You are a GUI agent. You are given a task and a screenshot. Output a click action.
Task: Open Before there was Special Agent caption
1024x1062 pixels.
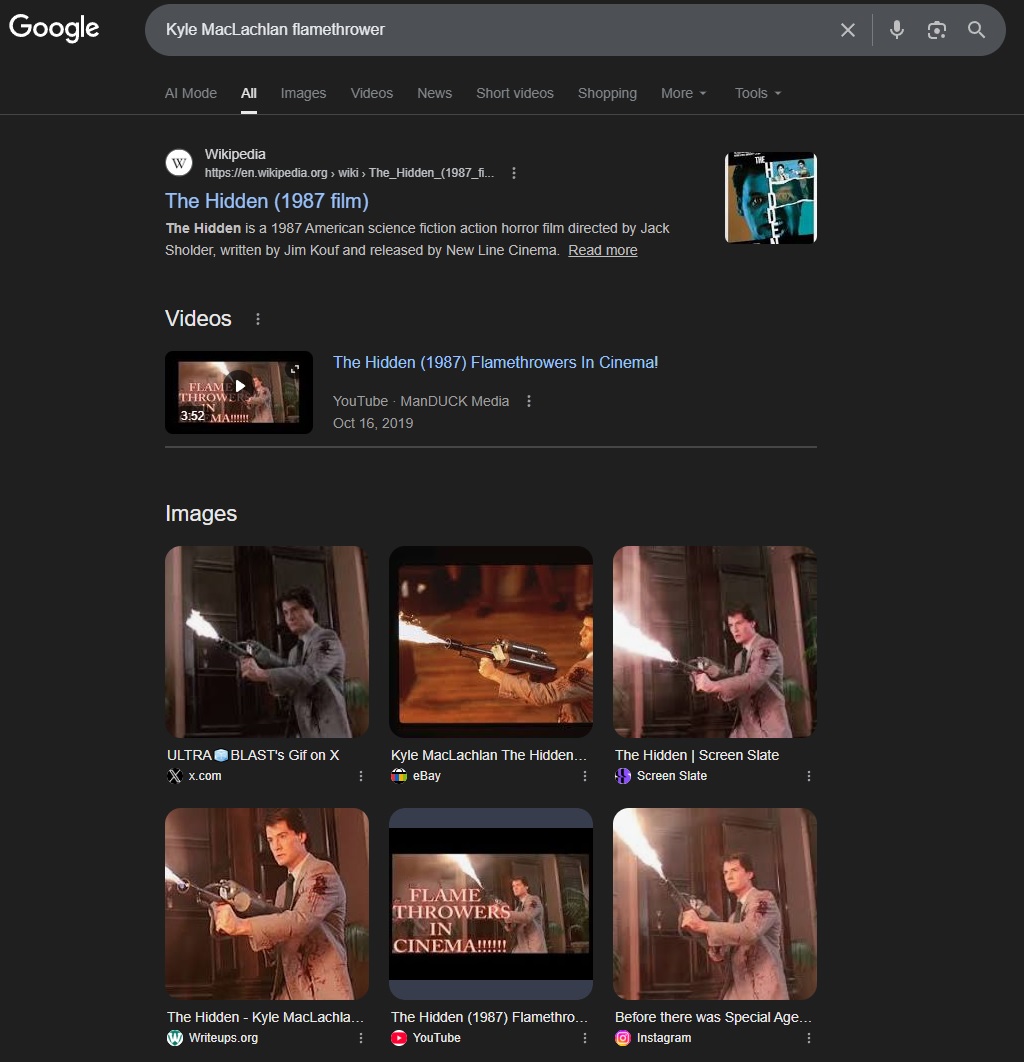tap(713, 1017)
